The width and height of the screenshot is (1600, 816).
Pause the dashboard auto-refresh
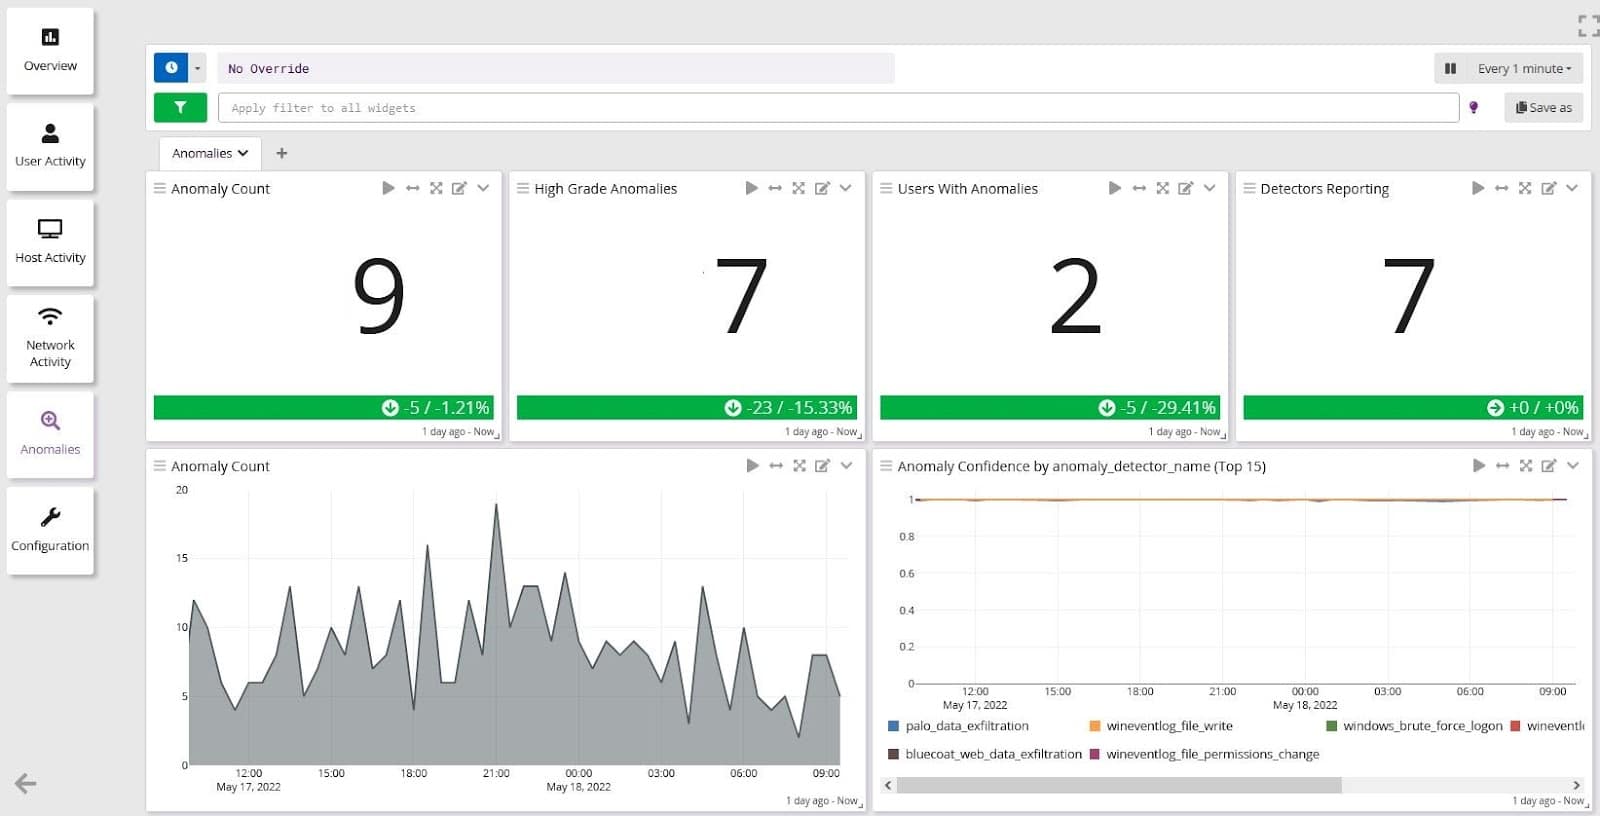[1450, 68]
